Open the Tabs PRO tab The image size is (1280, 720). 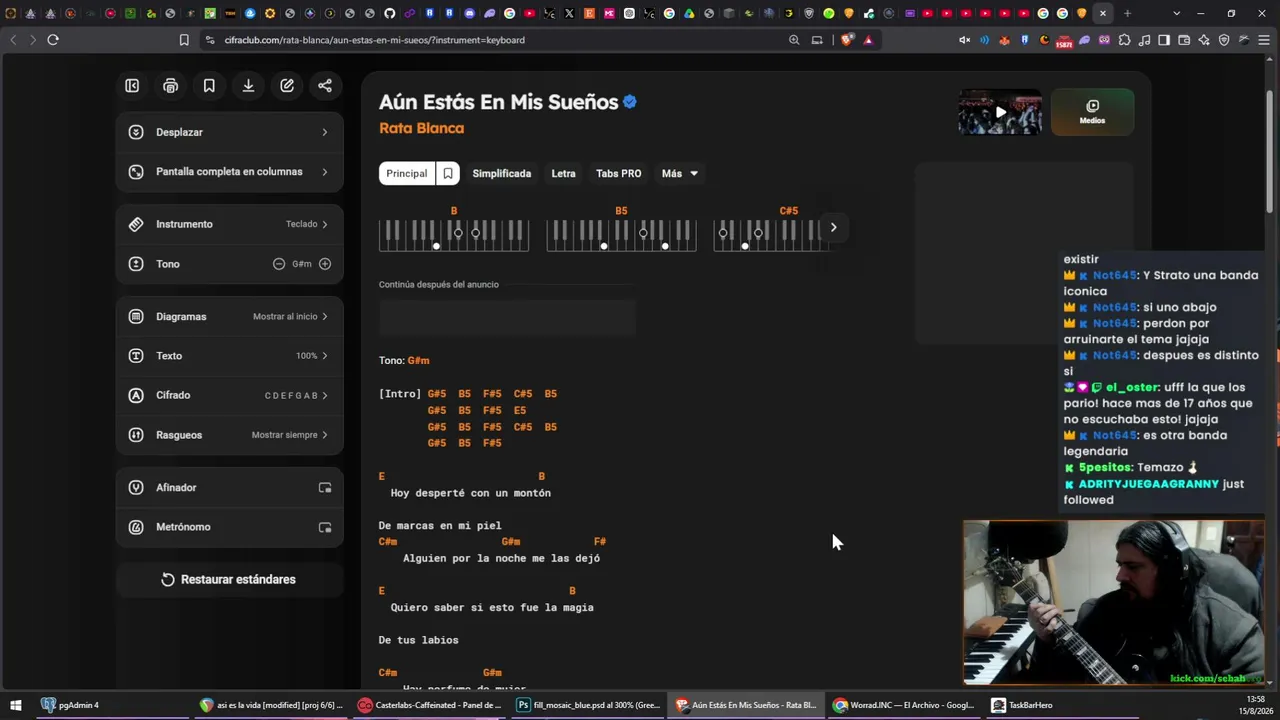point(619,173)
